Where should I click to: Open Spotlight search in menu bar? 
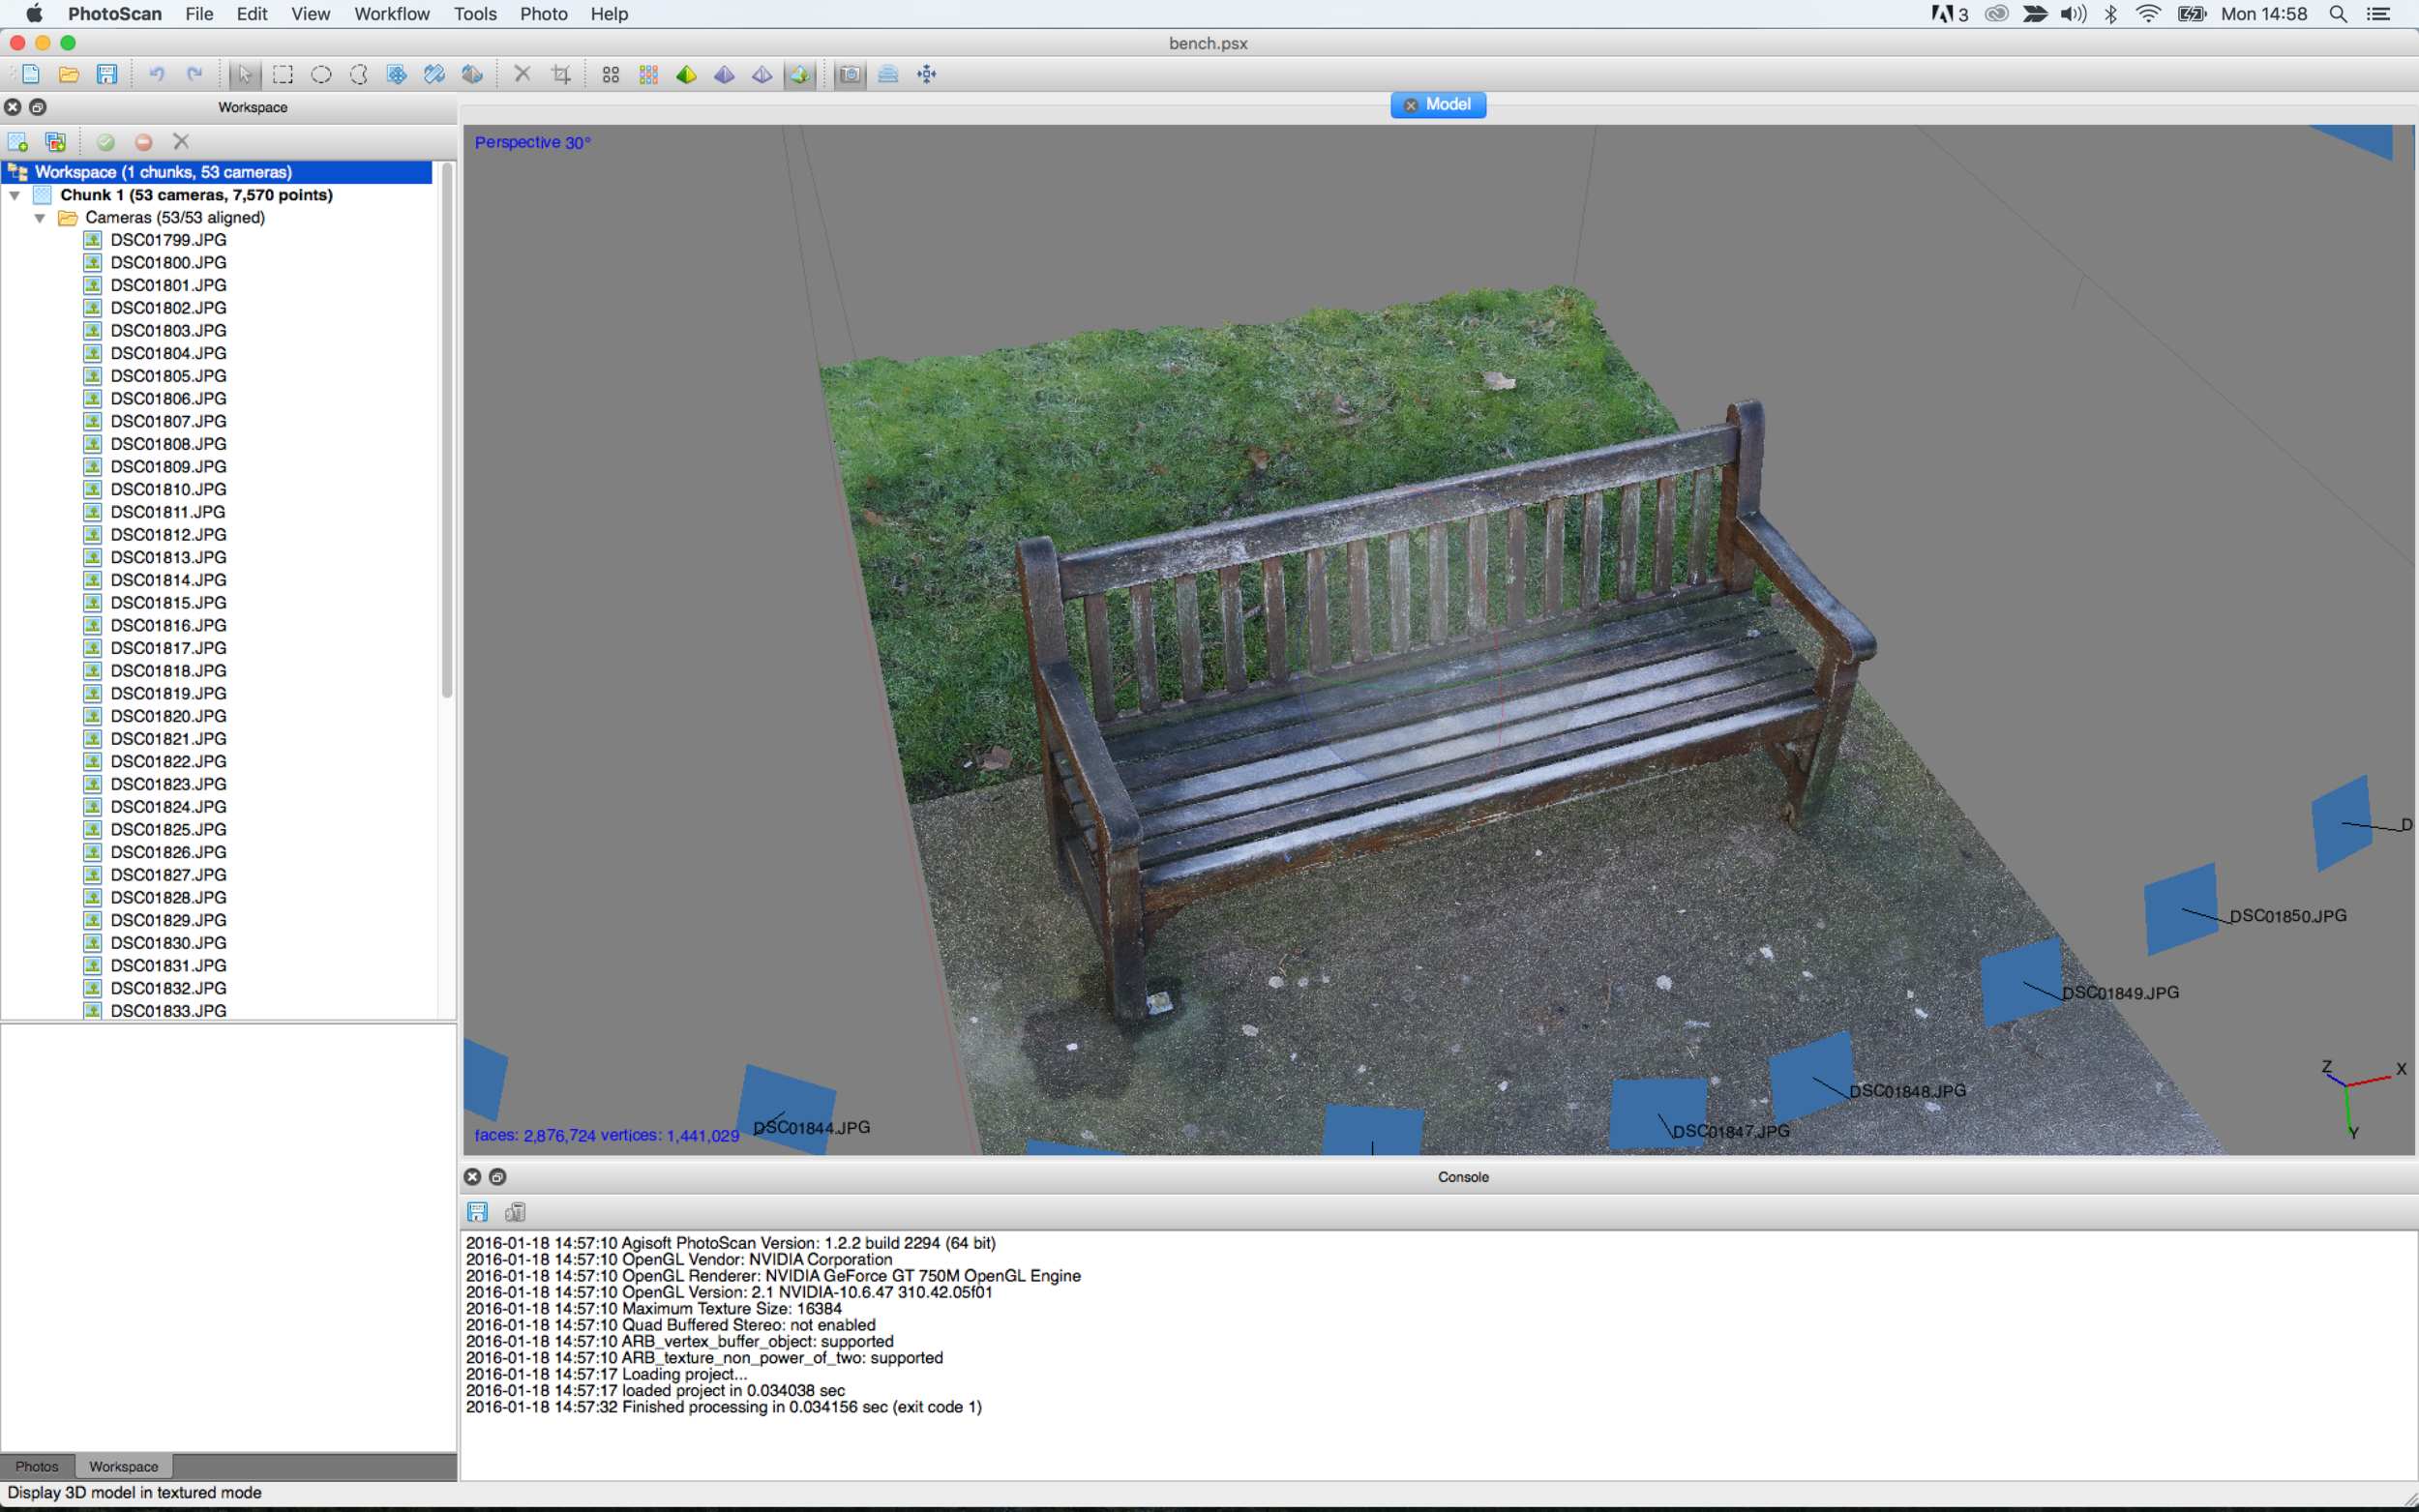click(x=2338, y=14)
